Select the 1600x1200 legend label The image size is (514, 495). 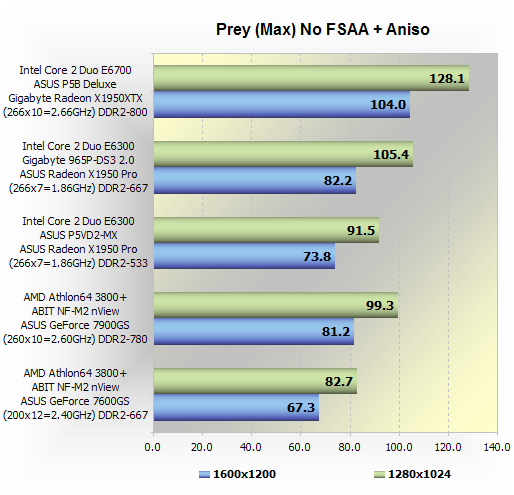(244, 474)
